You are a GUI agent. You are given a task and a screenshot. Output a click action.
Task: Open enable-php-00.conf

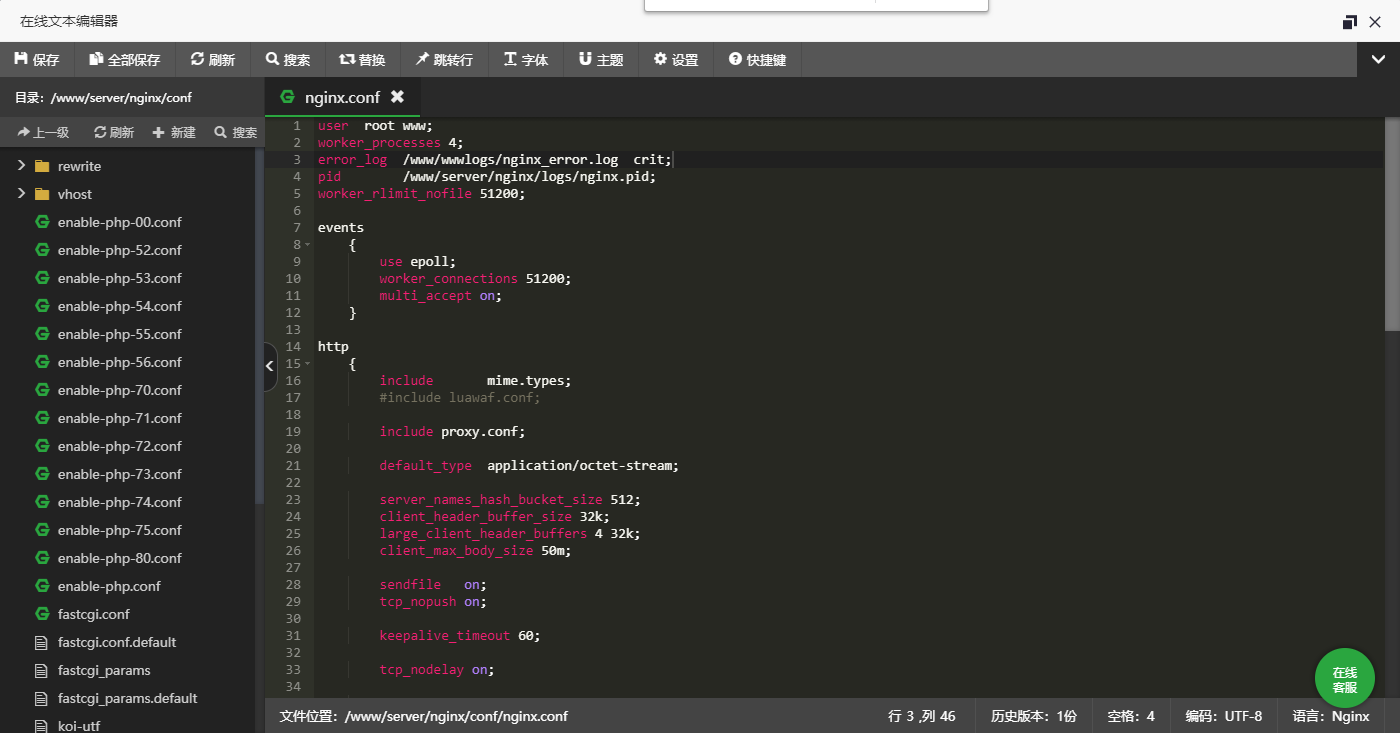tap(119, 222)
